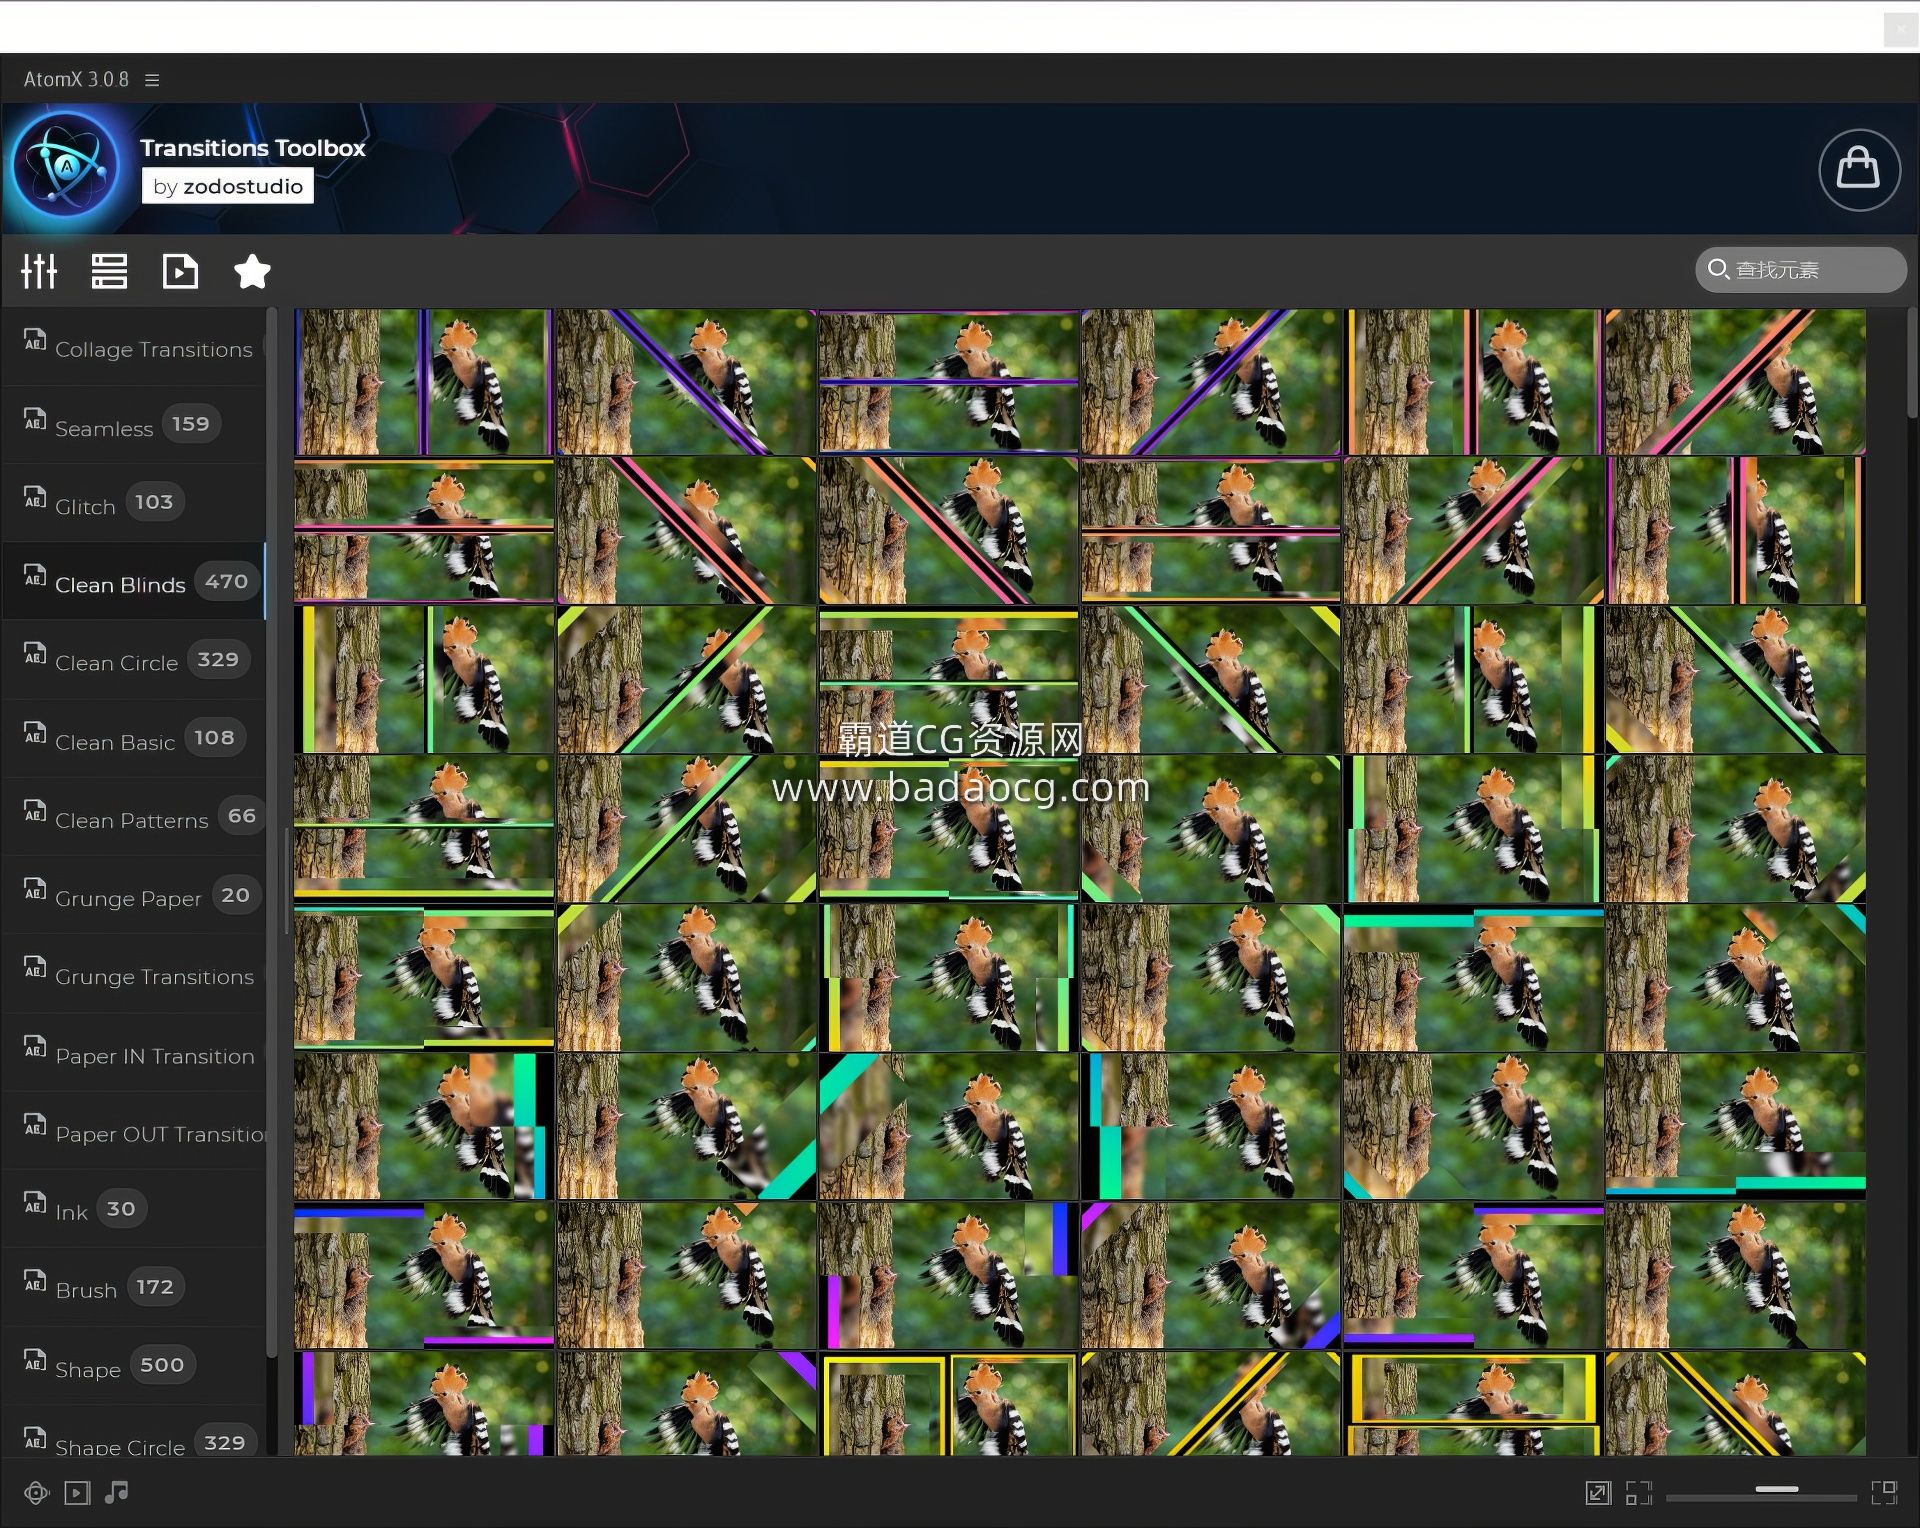The height and width of the screenshot is (1528, 1920).
Task: Select bottom-row thumbnail with two yellow frames
Action: [x=948, y=1404]
